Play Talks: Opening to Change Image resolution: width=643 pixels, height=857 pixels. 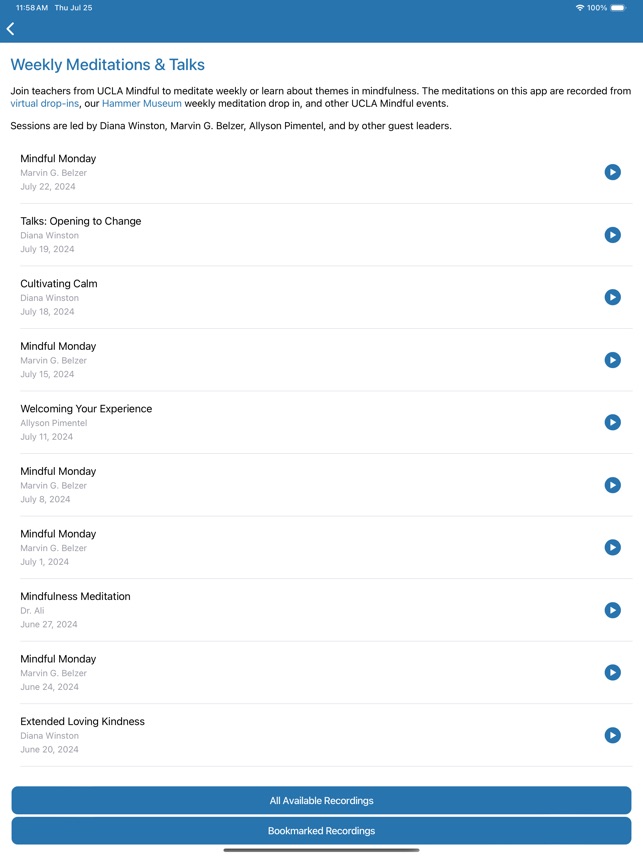pyautogui.click(x=613, y=235)
